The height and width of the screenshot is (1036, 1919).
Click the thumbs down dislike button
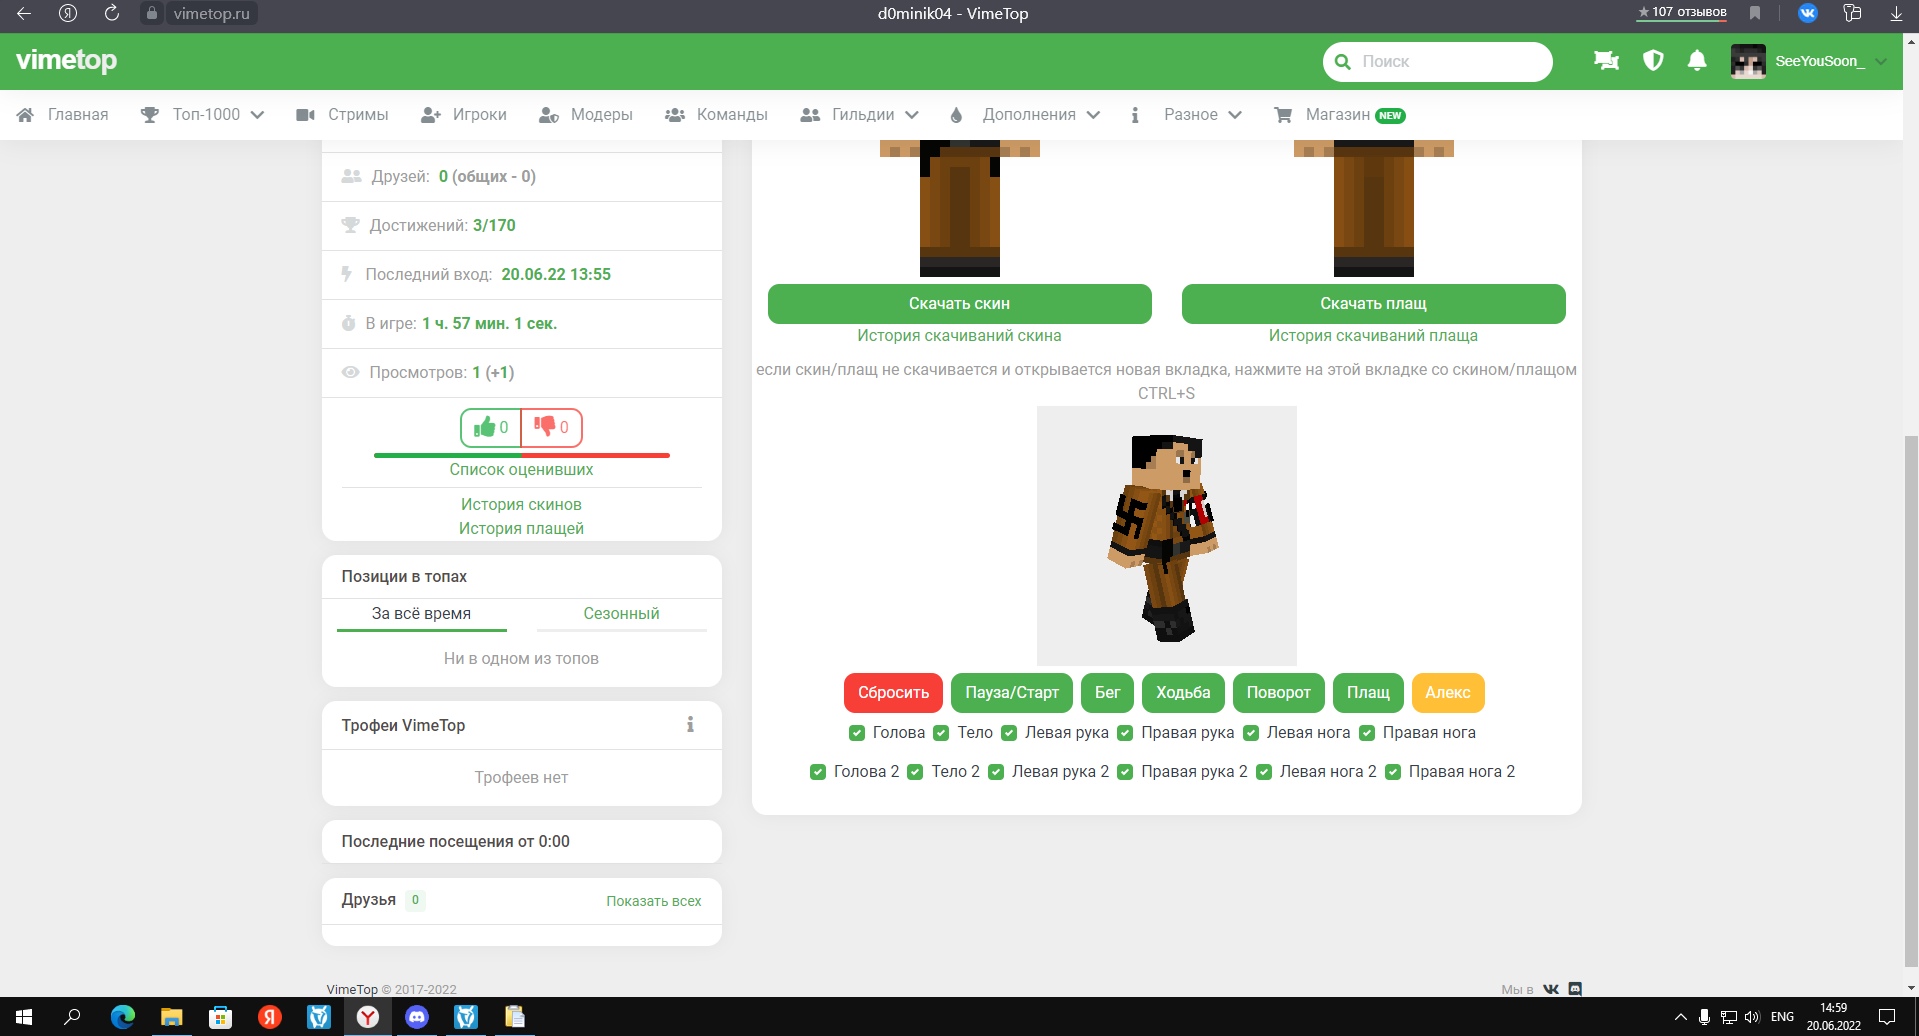[551, 428]
